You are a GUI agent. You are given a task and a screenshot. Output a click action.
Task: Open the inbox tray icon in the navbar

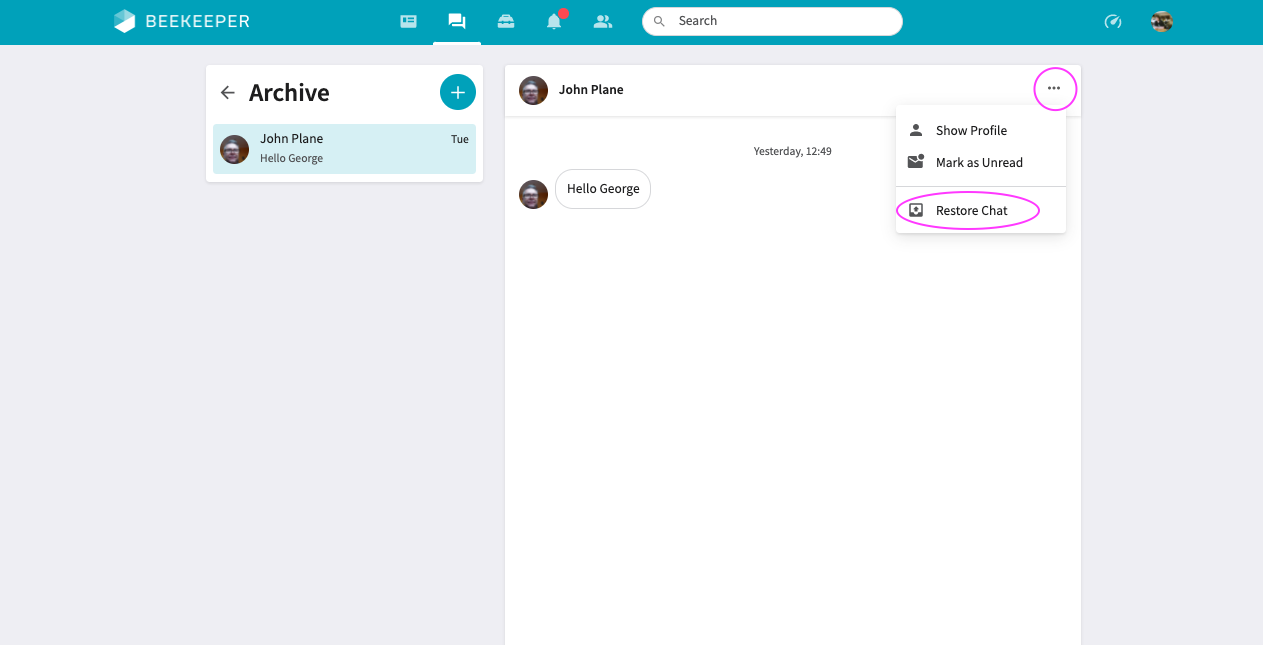(x=506, y=21)
